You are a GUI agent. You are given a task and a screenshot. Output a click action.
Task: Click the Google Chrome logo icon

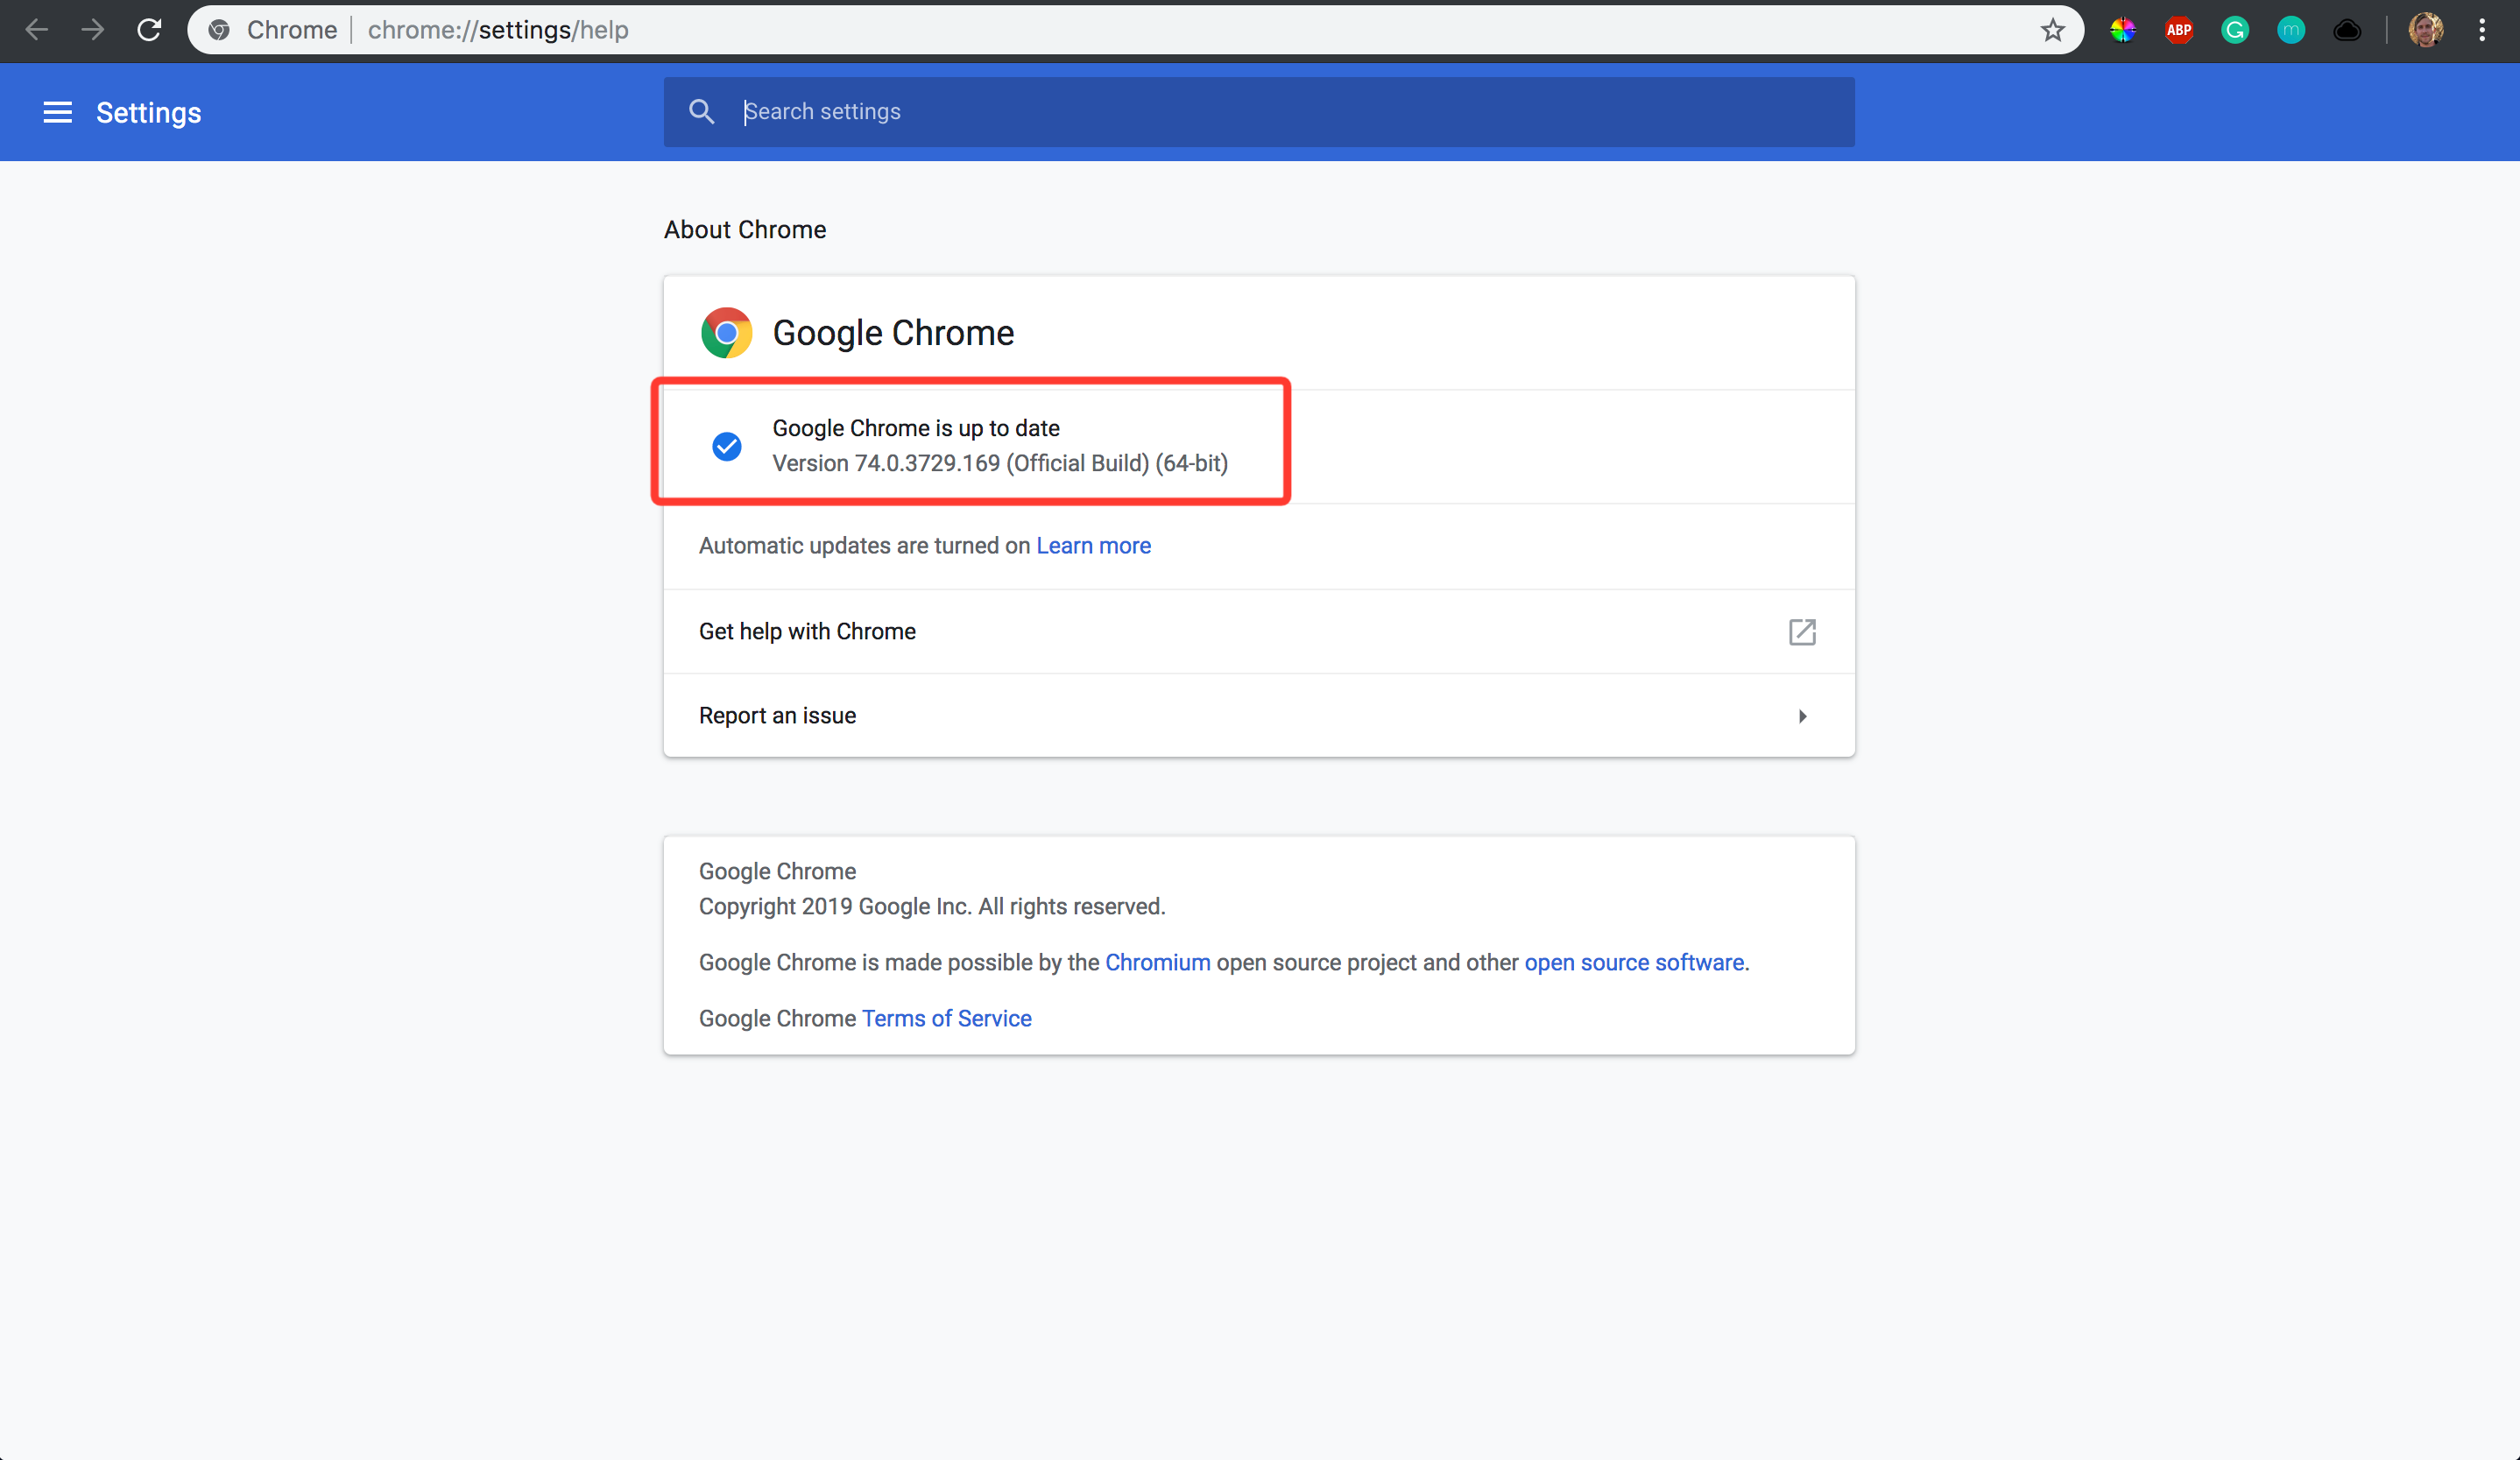pos(724,332)
